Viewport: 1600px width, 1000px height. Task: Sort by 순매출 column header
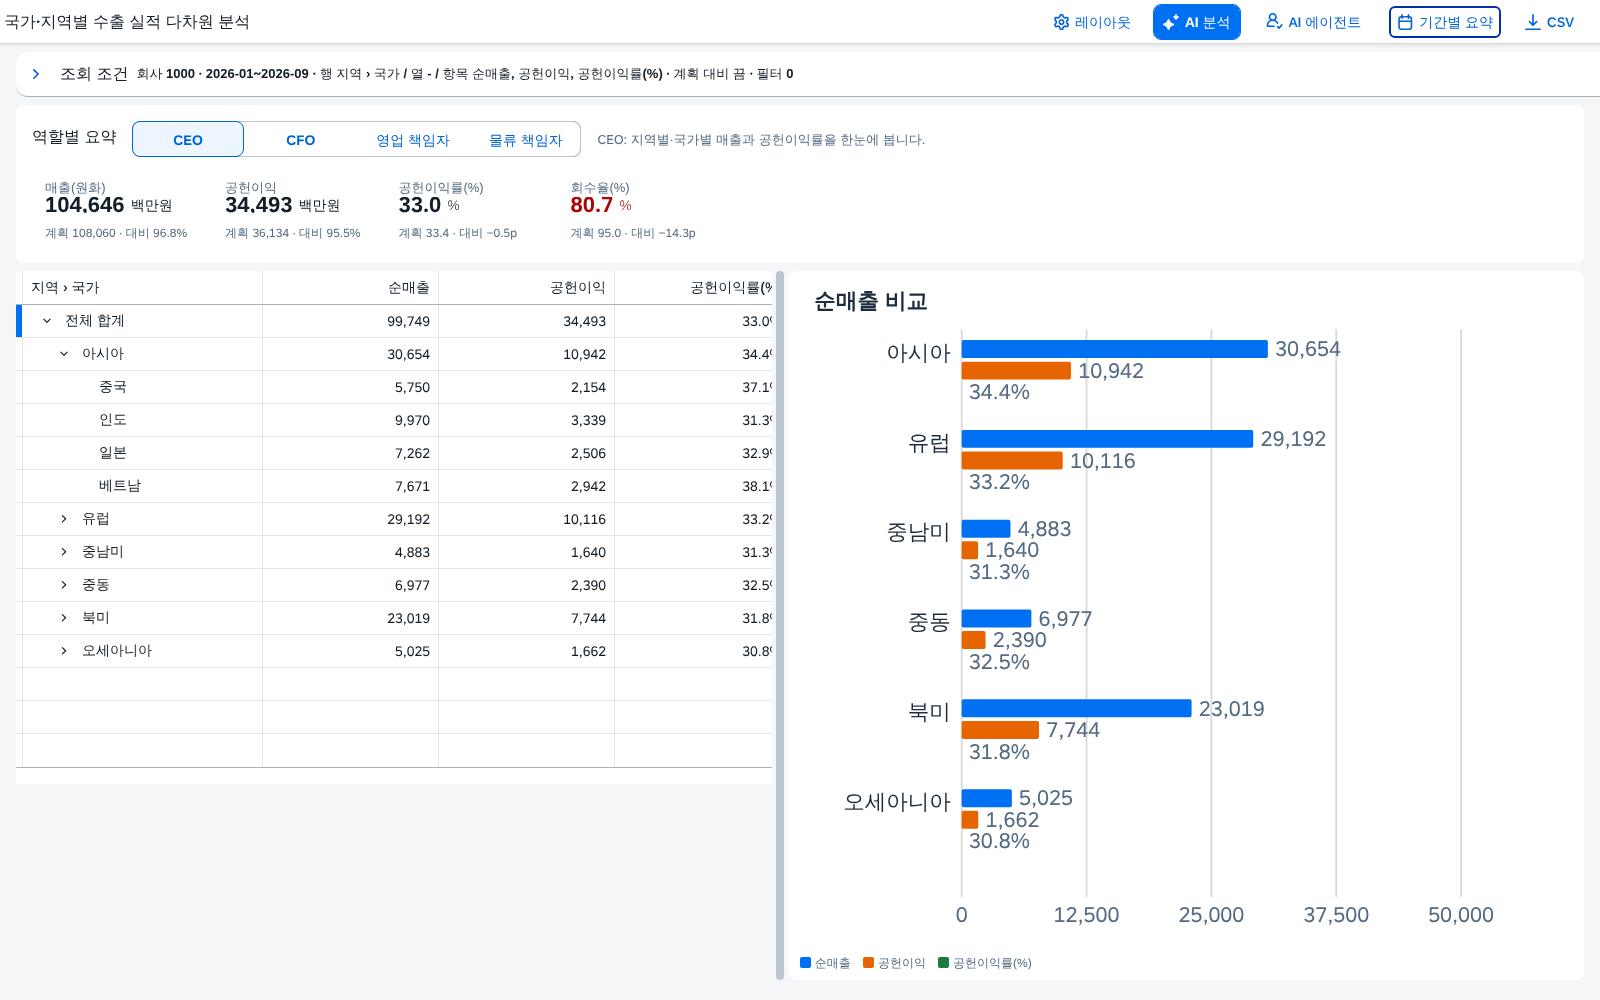pyautogui.click(x=350, y=288)
